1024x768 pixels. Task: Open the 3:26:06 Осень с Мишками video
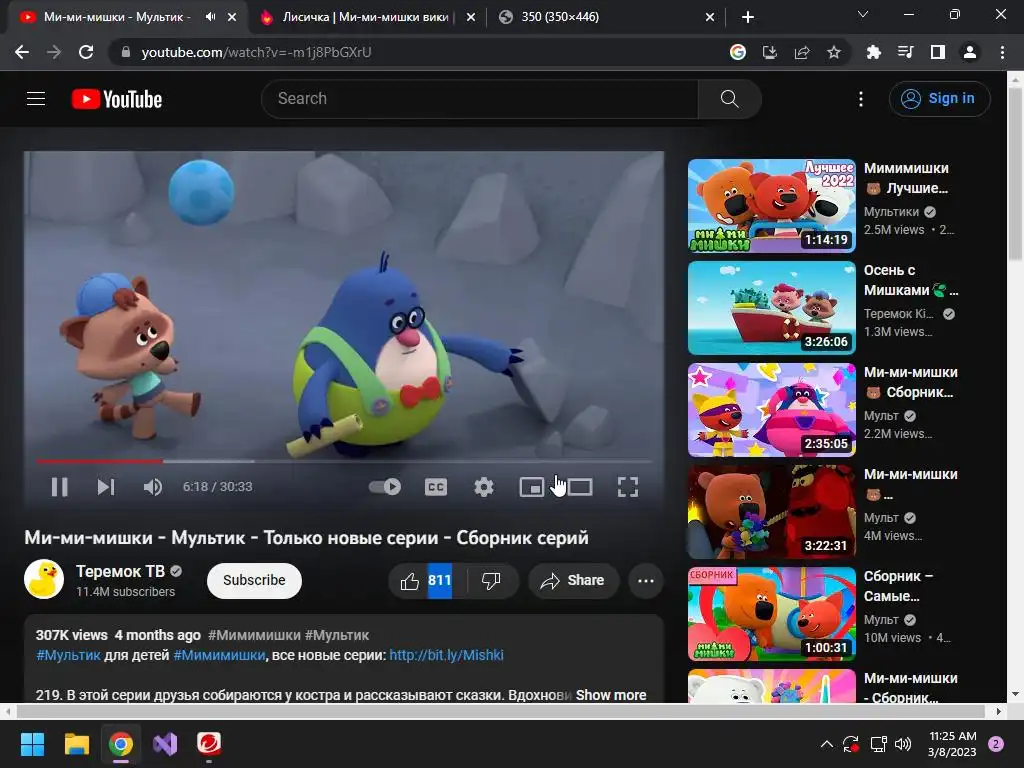tap(771, 308)
